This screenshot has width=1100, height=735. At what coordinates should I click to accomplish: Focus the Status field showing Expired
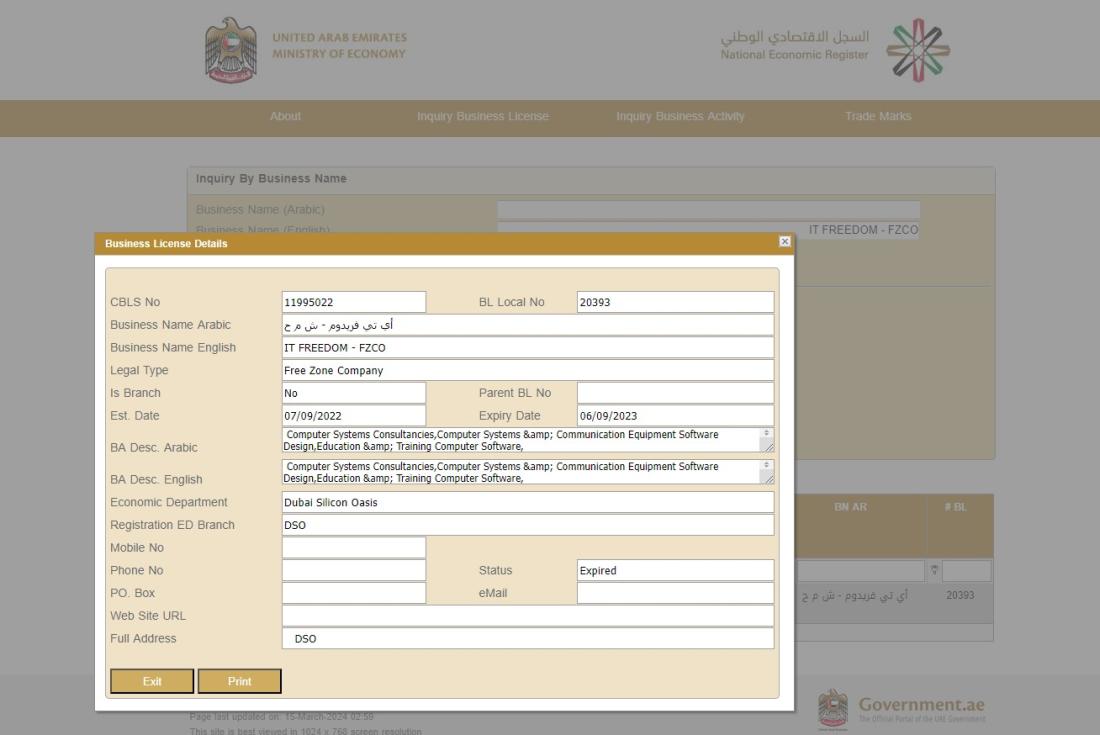[675, 570]
